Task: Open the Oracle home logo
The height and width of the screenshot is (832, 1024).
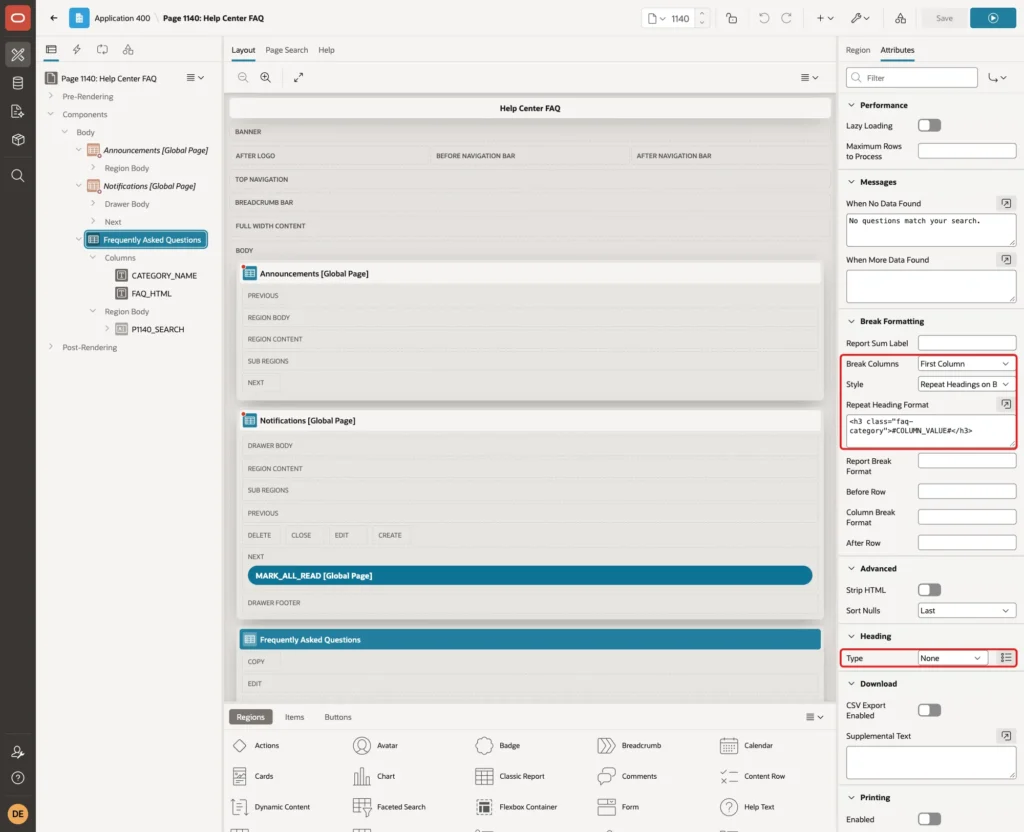Action: coord(18,18)
